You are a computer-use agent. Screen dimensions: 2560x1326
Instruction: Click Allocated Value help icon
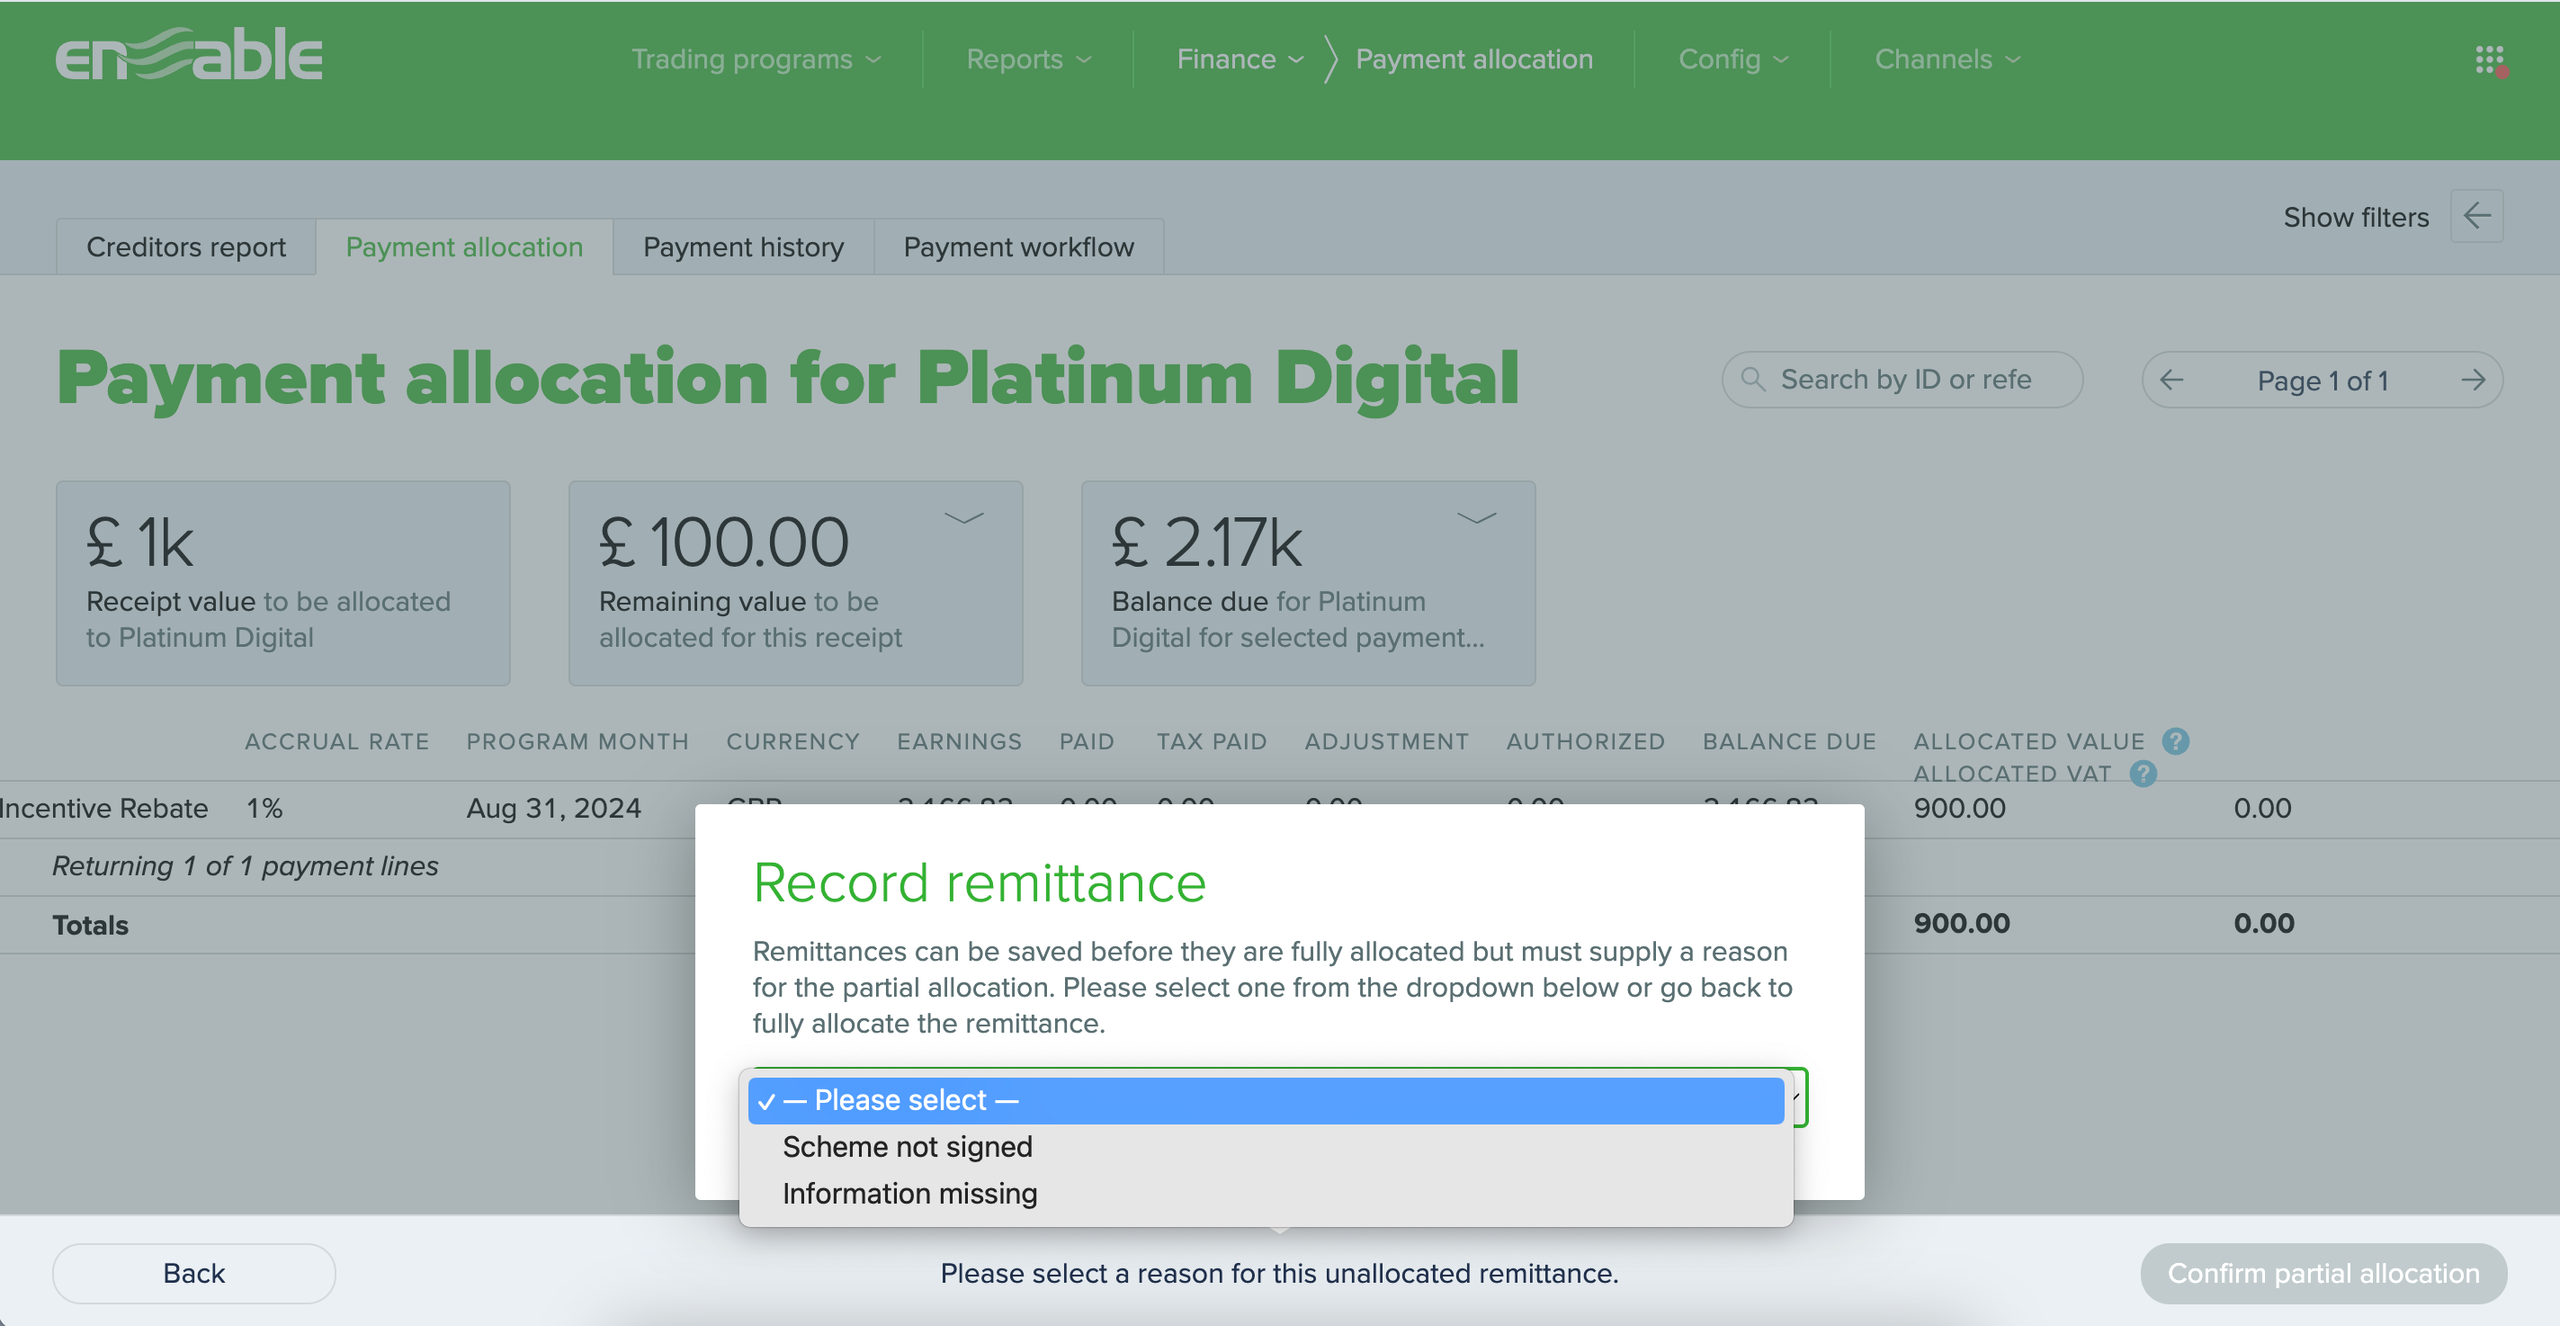(x=2175, y=741)
